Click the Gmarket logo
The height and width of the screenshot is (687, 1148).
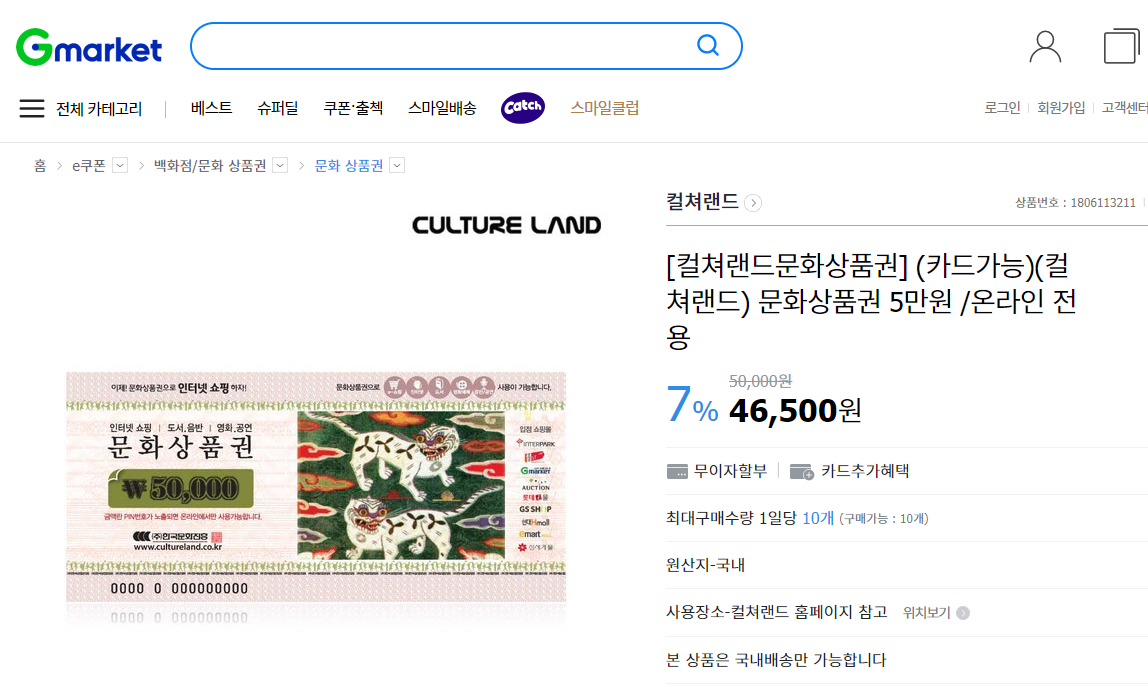89,48
